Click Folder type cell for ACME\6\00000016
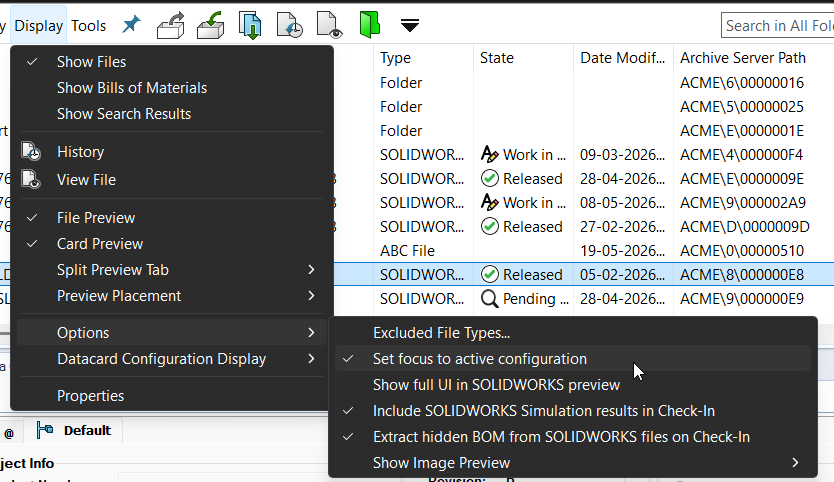 [401, 83]
